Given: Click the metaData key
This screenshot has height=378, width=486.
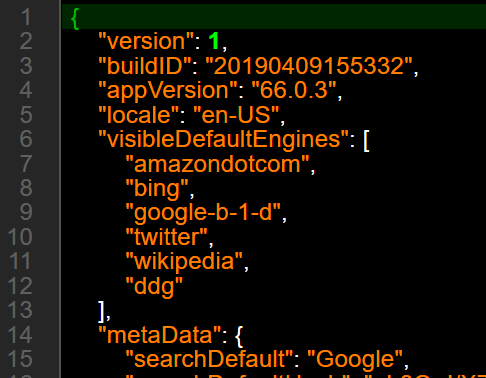Looking at the screenshot, I should point(160,335).
